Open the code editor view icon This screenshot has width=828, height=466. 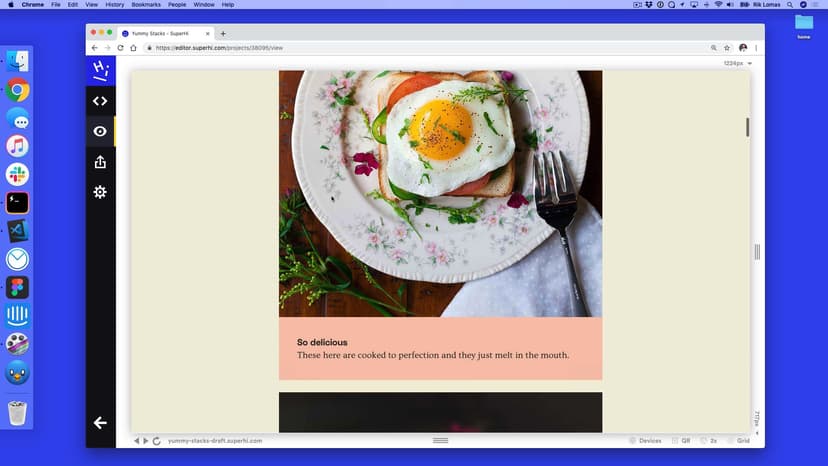[100, 101]
